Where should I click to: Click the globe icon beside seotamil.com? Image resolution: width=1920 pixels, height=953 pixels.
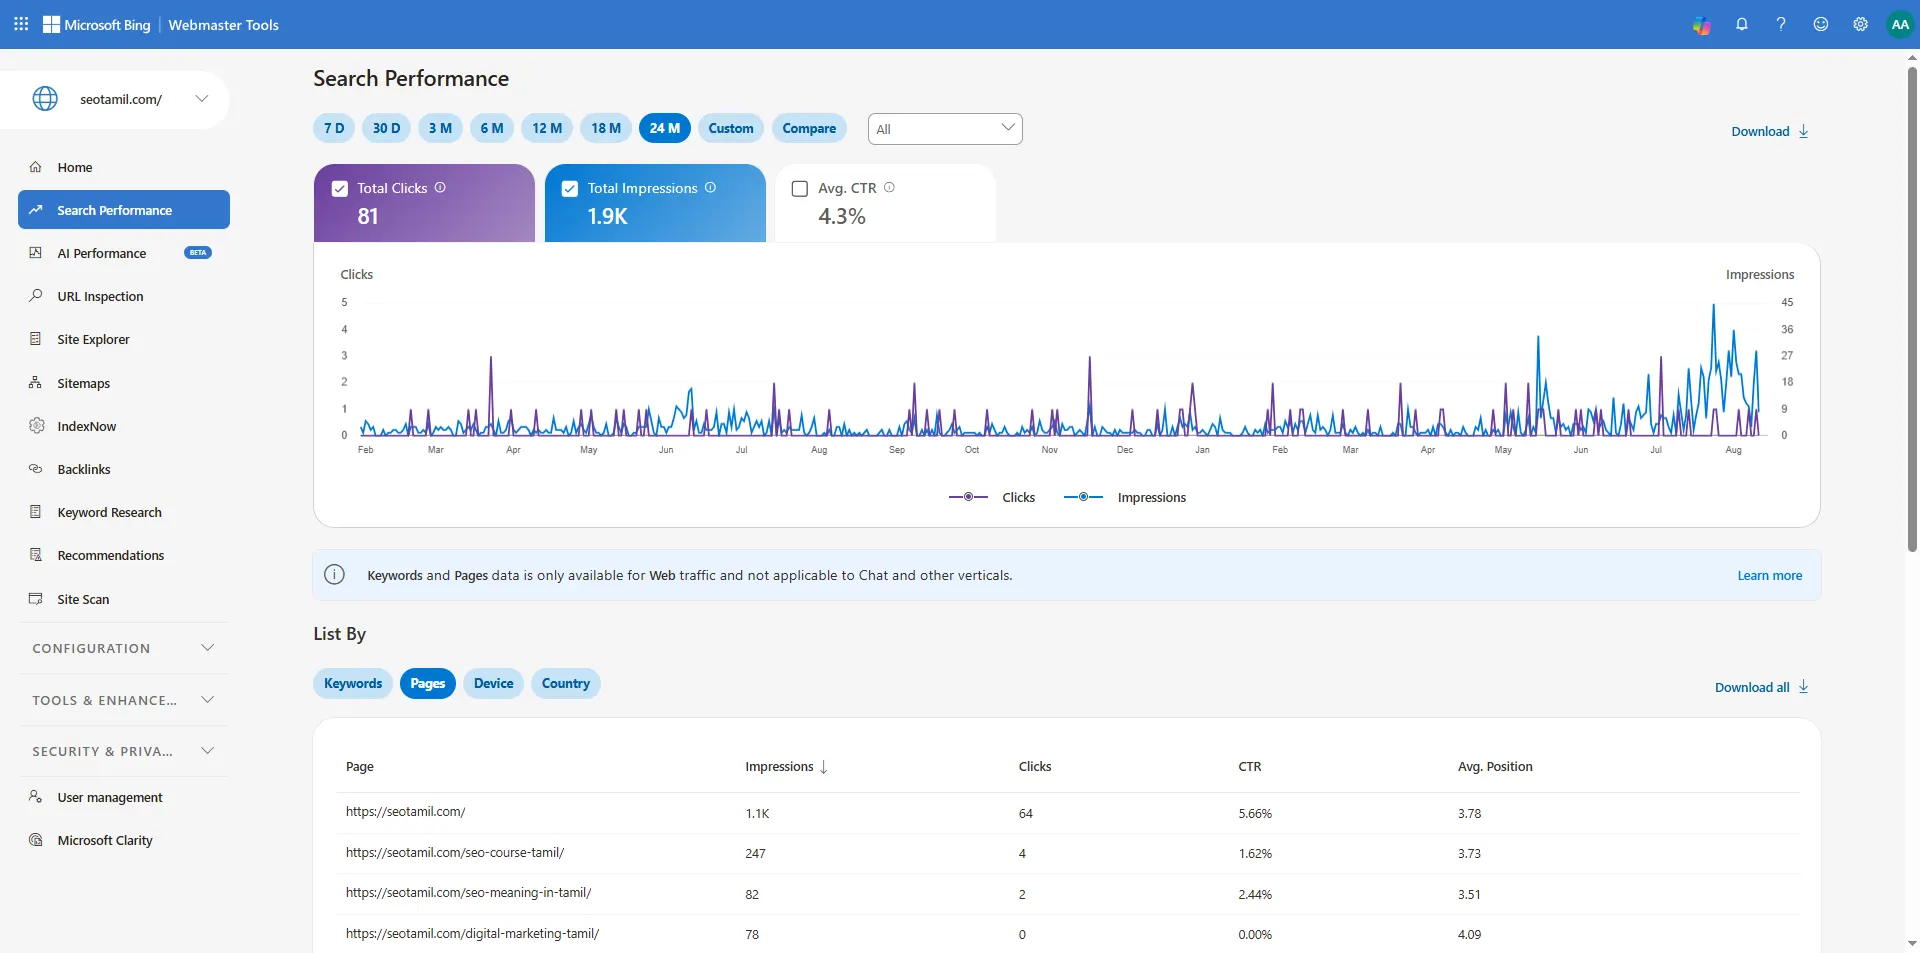click(x=45, y=99)
